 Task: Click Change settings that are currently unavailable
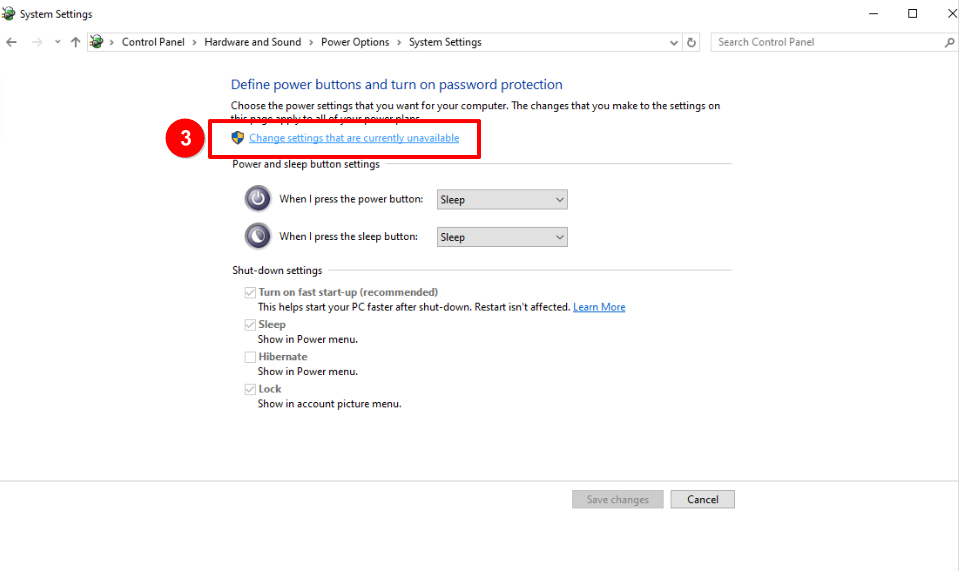tap(354, 138)
